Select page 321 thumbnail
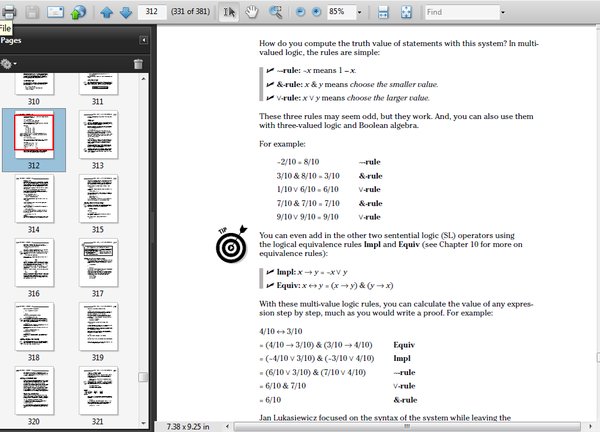The width and height of the screenshot is (600, 432). 98,390
